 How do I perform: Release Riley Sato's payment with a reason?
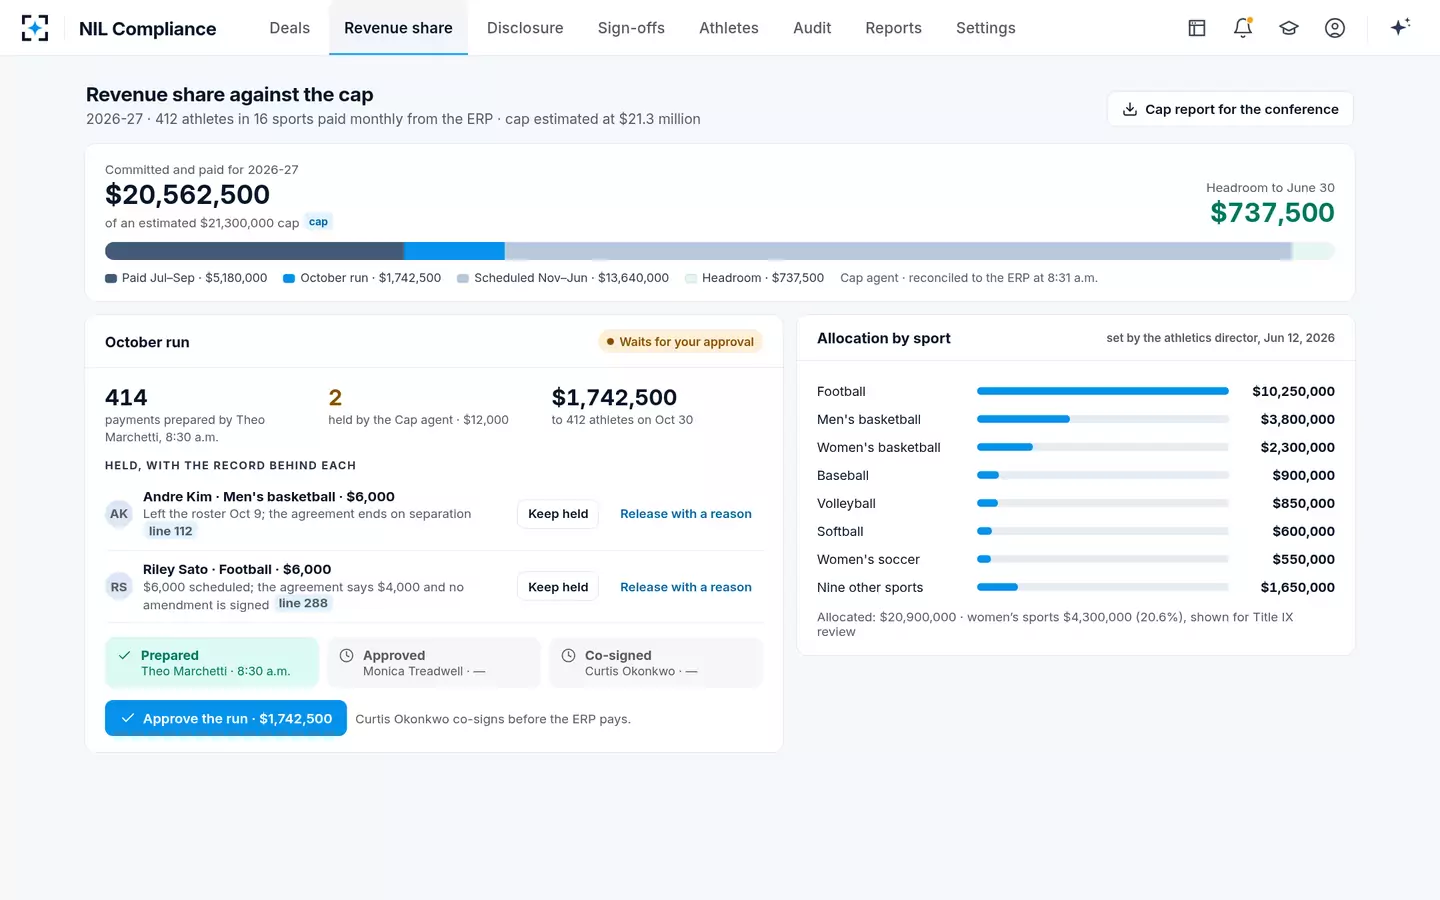pos(686,587)
